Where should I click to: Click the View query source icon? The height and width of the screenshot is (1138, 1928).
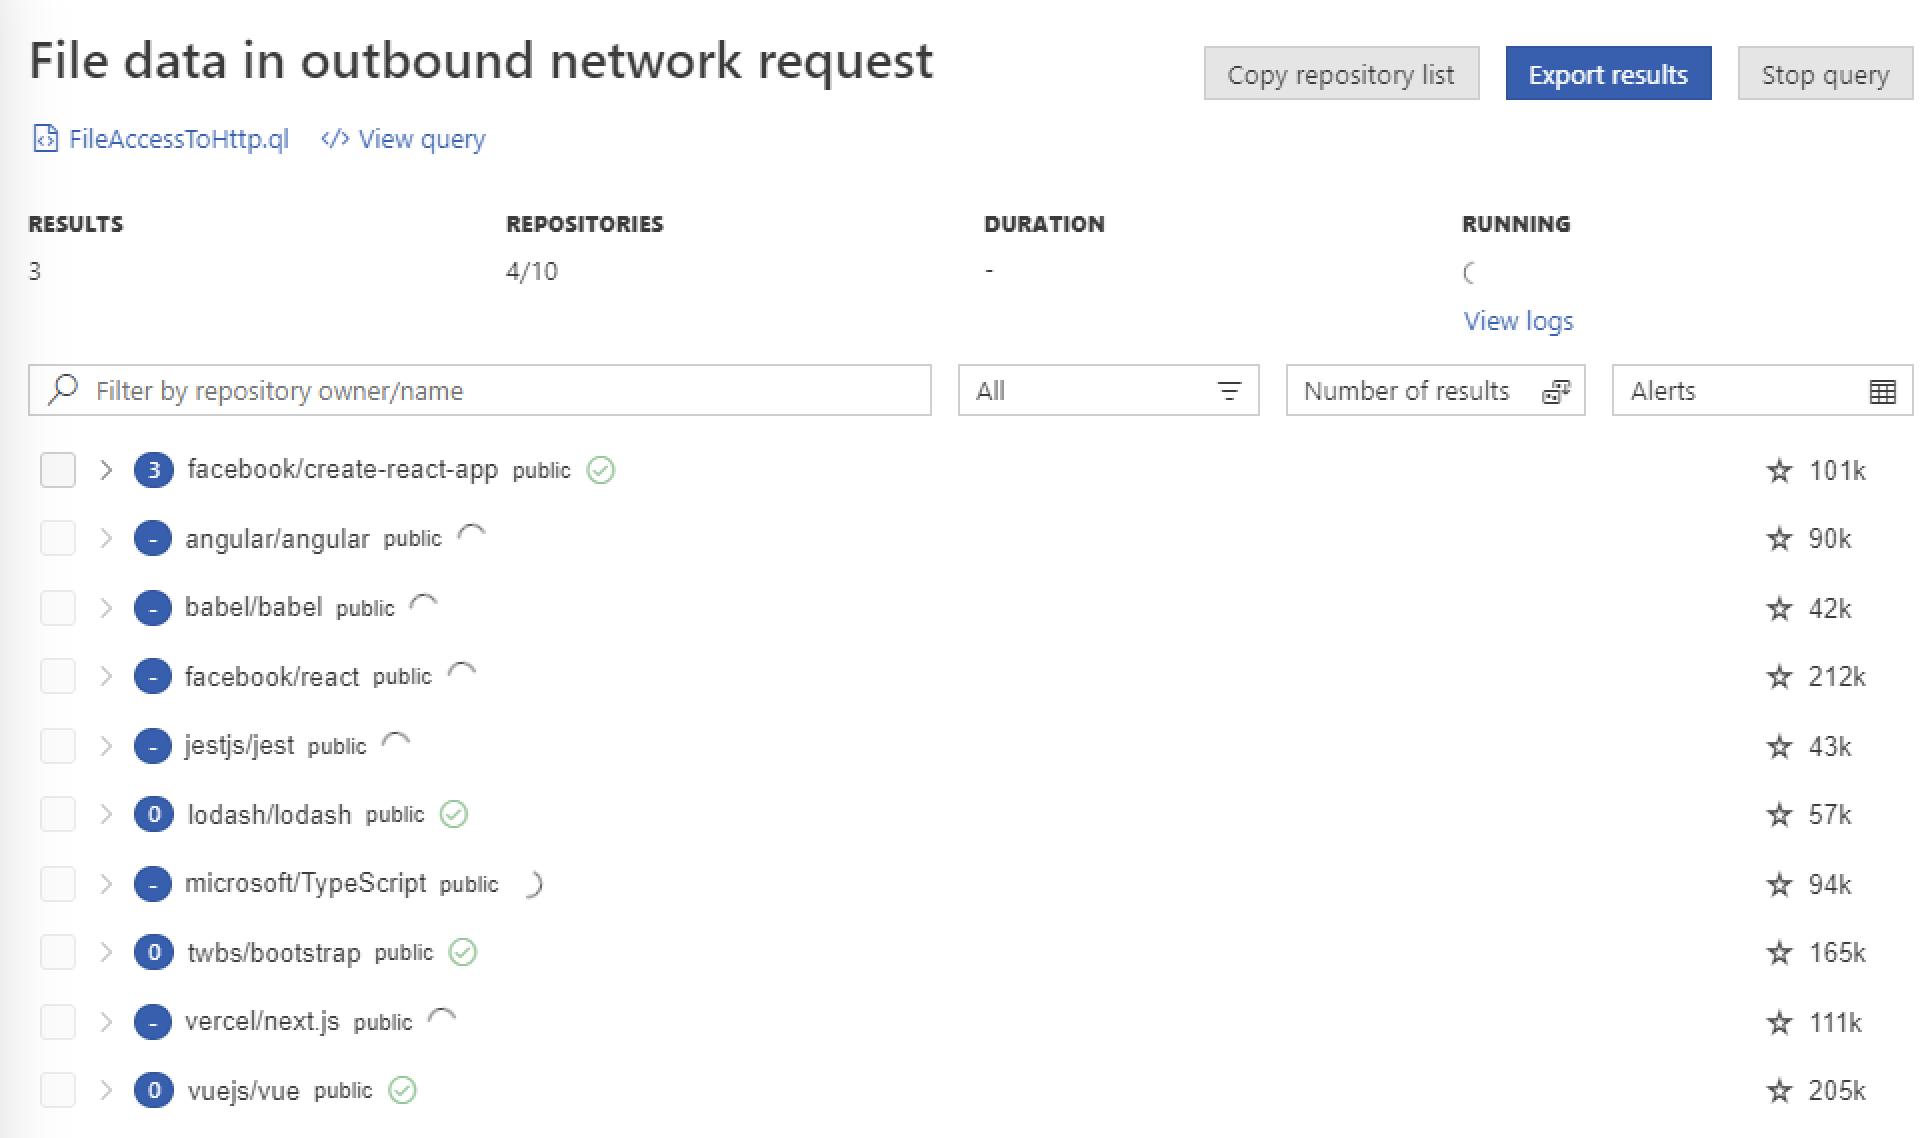coord(337,137)
